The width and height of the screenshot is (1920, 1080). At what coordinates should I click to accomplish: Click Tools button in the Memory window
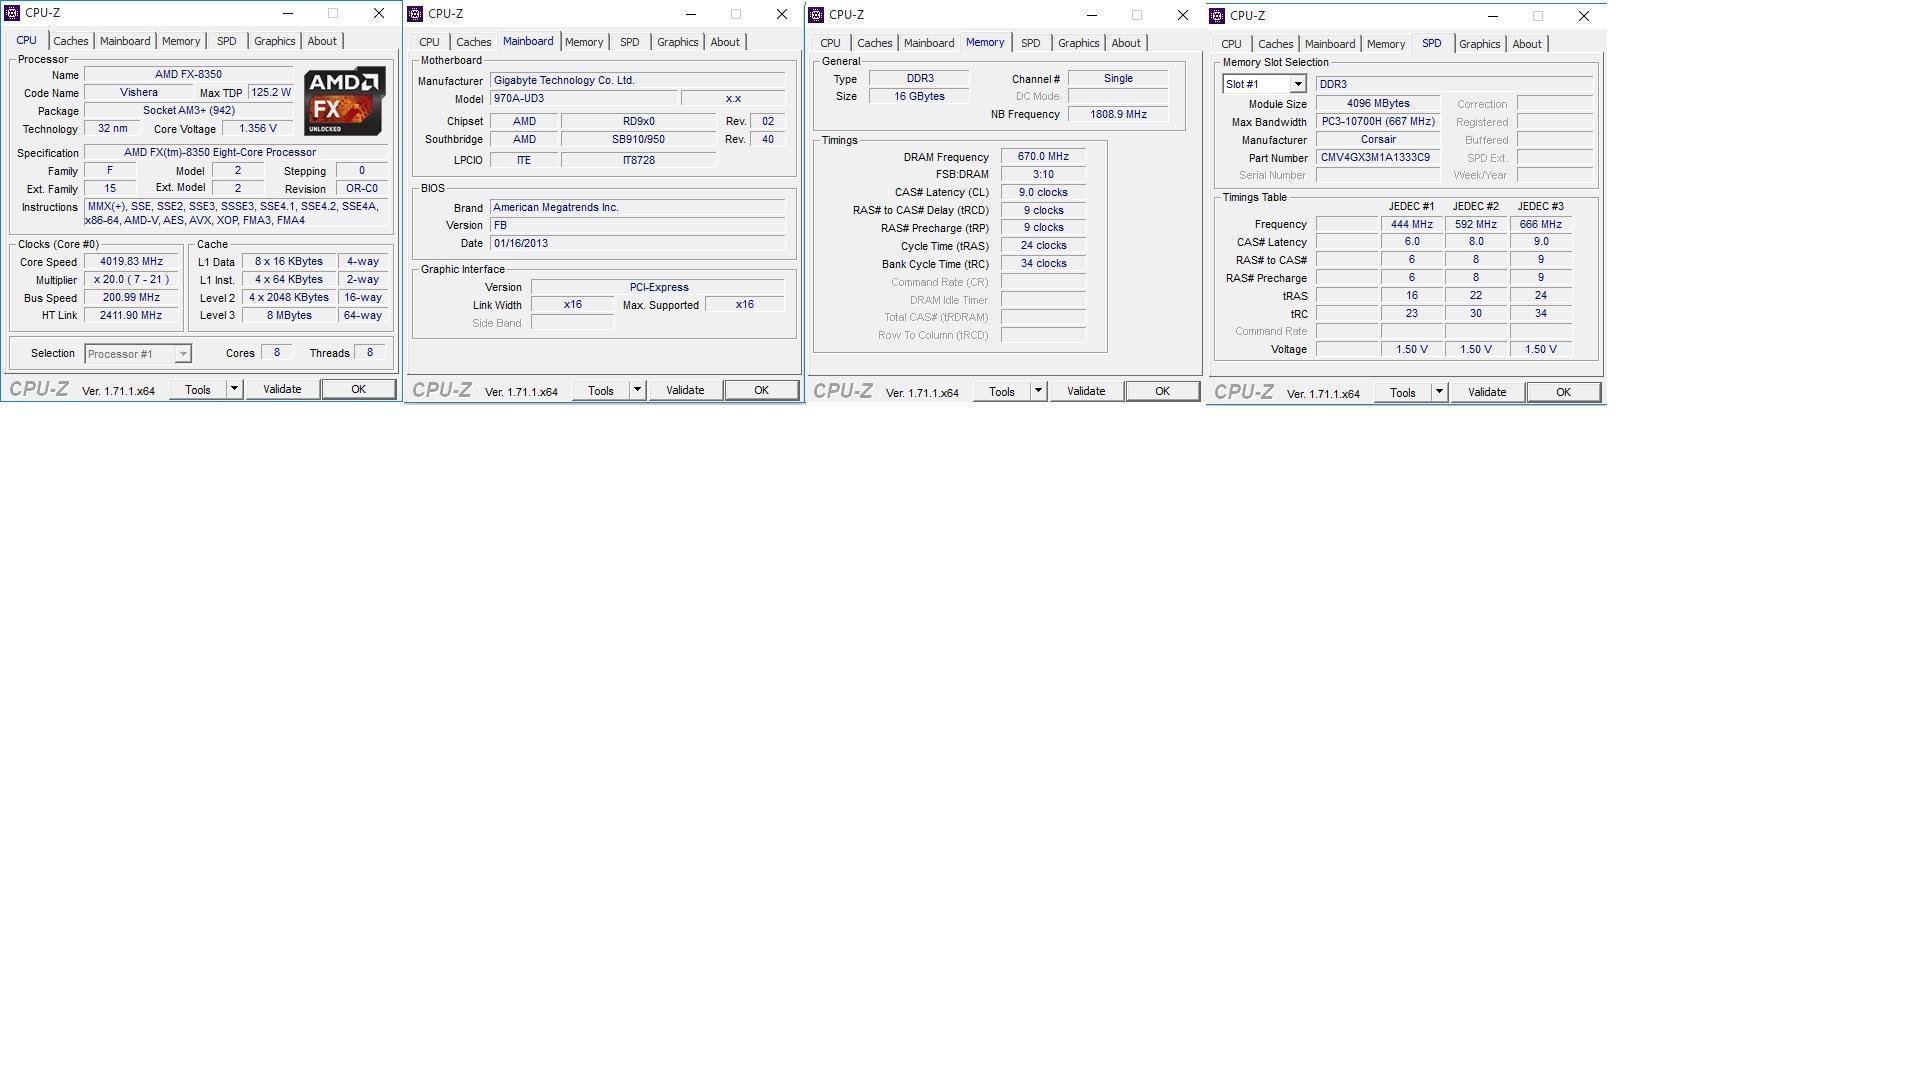pos(1002,391)
